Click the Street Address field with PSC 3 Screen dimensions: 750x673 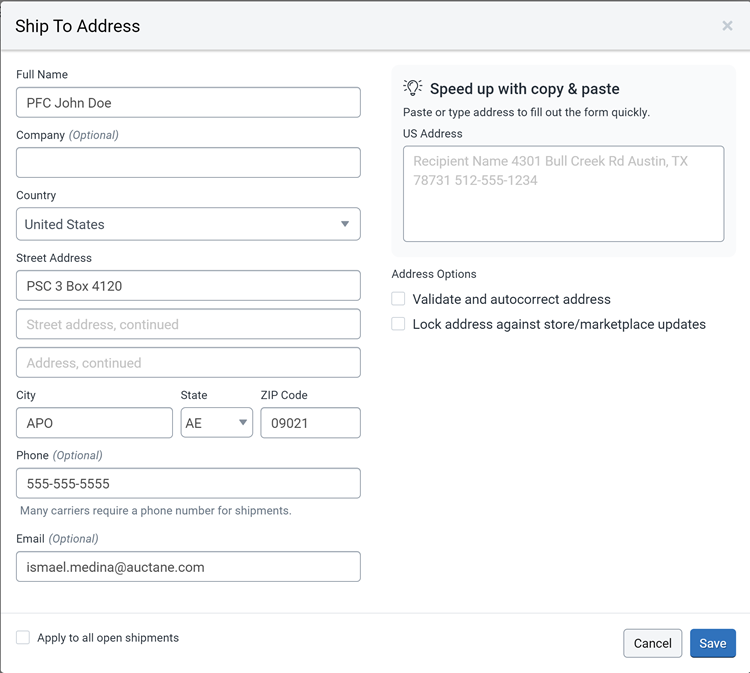point(188,286)
